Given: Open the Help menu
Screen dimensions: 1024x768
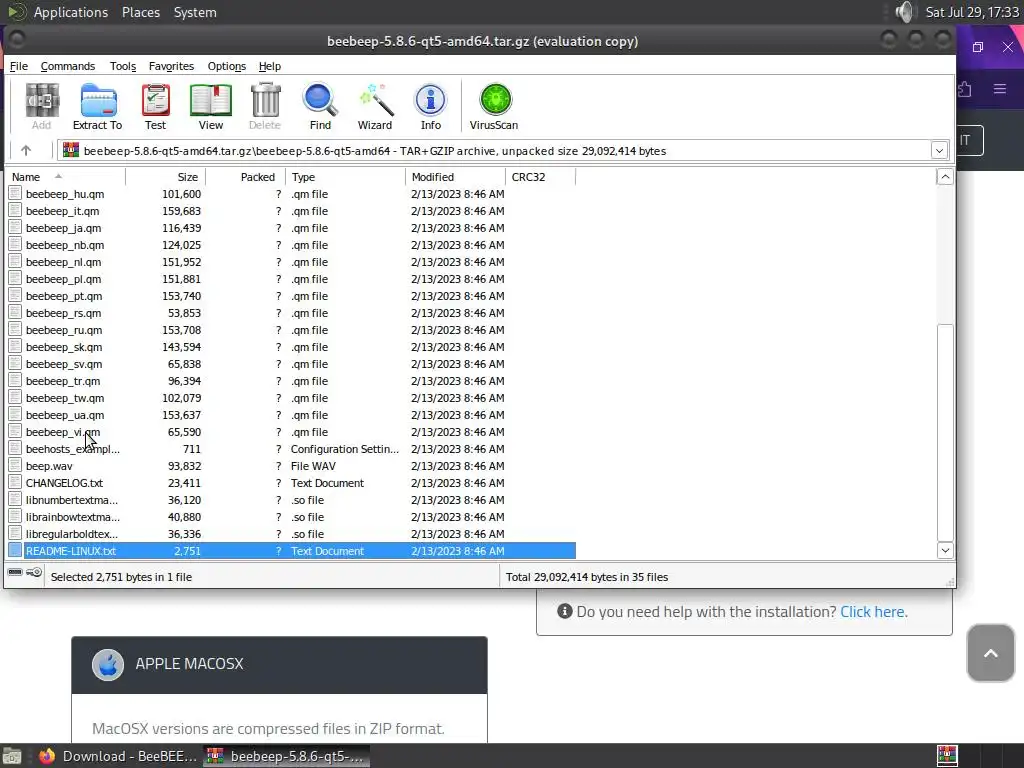Looking at the screenshot, I should 270,66.
